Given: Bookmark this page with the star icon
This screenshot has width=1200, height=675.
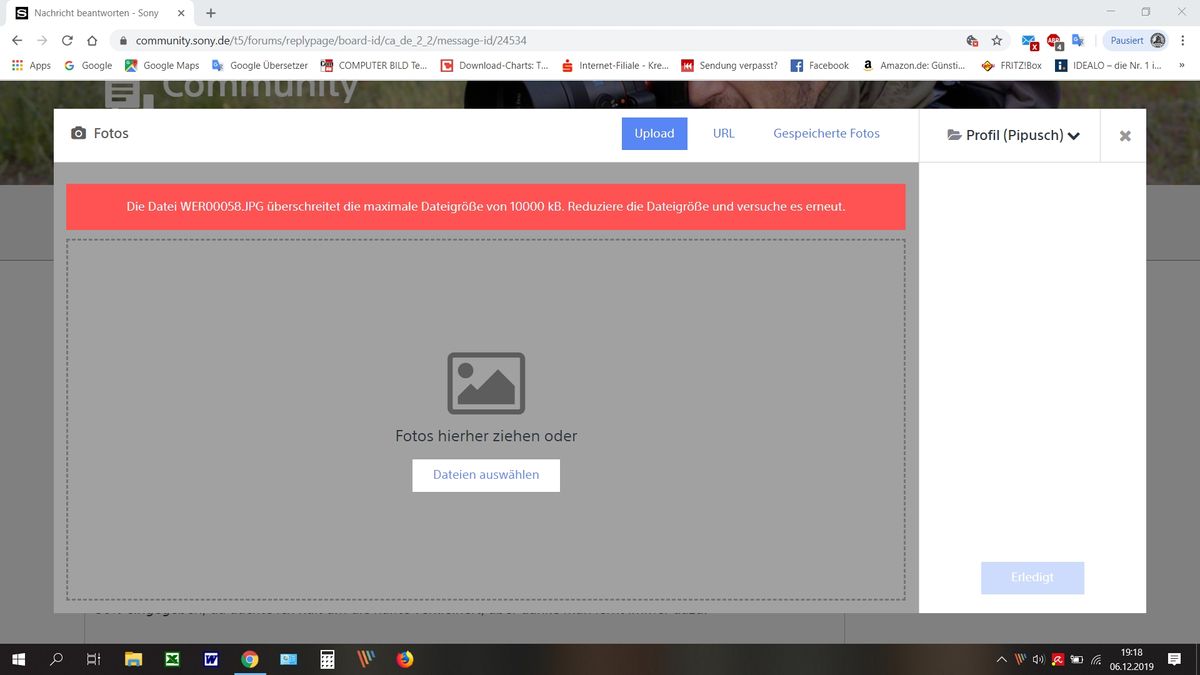Looking at the screenshot, I should click(x=997, y=41).
